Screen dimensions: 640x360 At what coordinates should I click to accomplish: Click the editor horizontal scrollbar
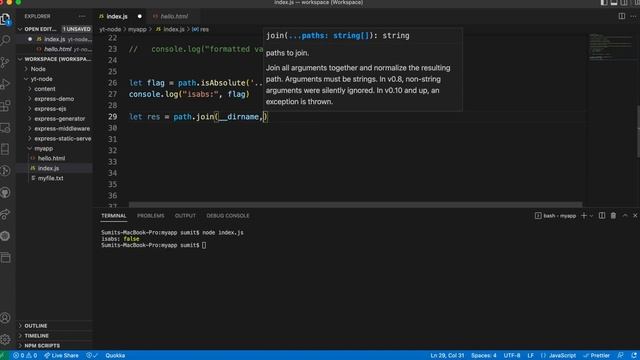tap(355, 204)
